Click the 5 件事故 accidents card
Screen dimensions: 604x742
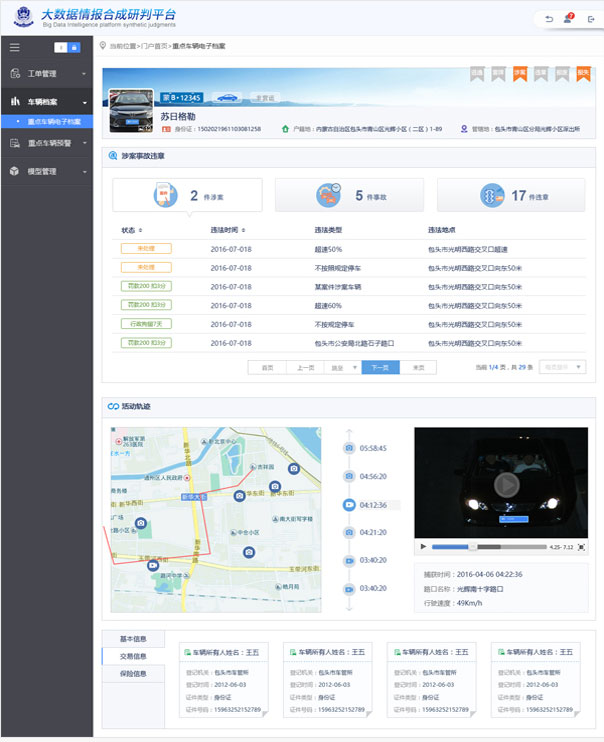click(349, 196)
